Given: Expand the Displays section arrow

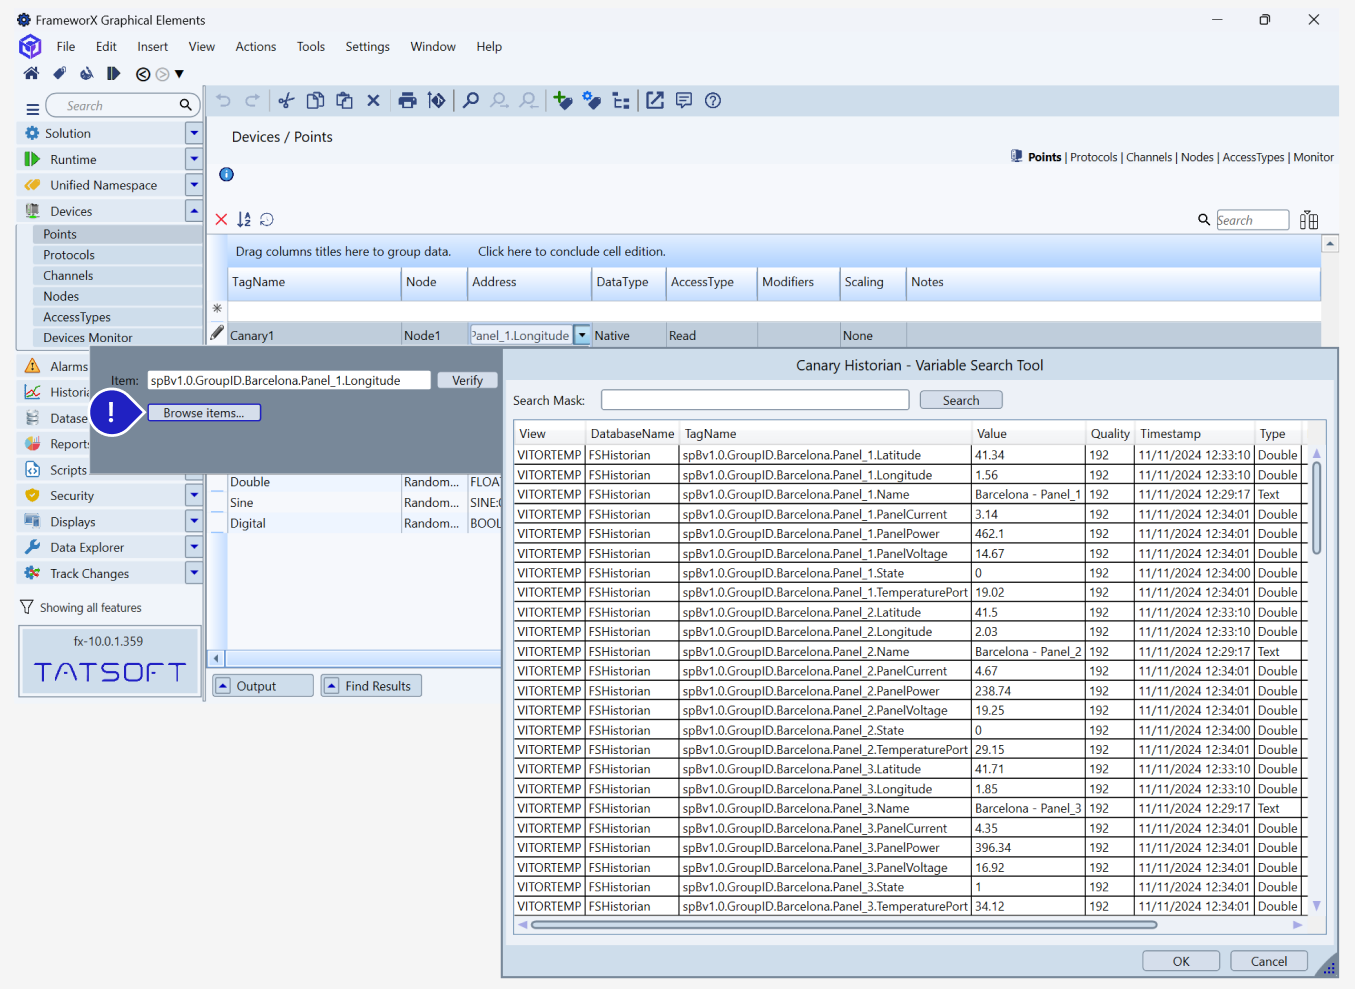Looking at the screenshot, I should pyautogui.click(x=194, y=521).
